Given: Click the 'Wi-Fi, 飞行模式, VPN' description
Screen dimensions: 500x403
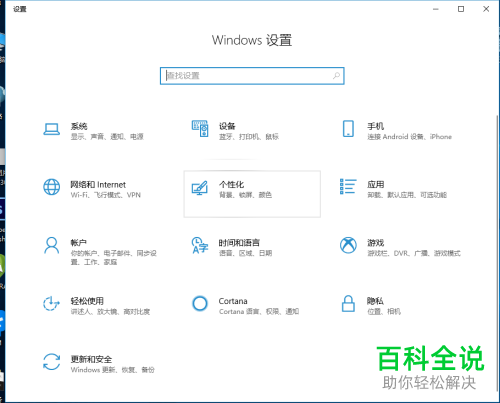Looking at the screenshot, I should pyautogui.click(x=106, y=195).
